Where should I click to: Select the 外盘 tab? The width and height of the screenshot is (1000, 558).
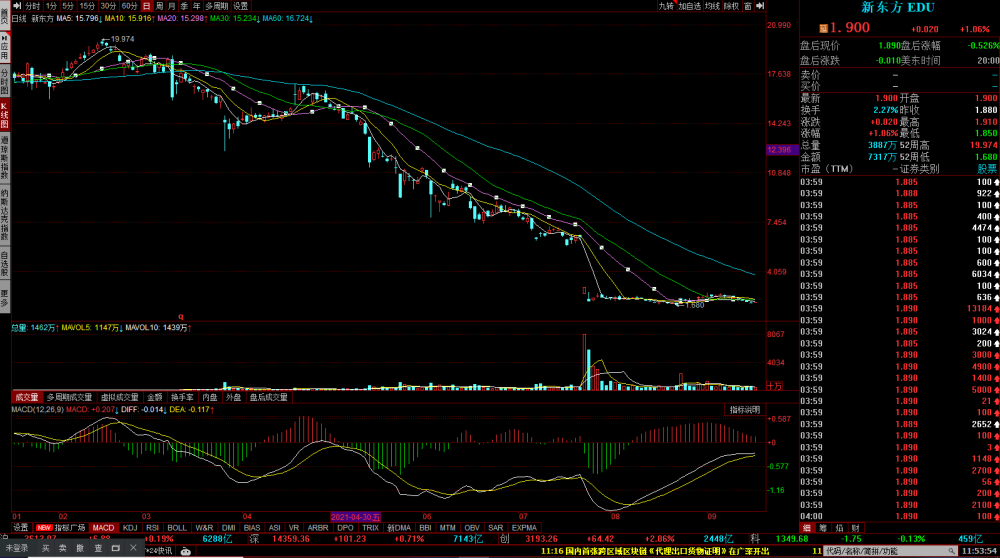click(233, 397)
